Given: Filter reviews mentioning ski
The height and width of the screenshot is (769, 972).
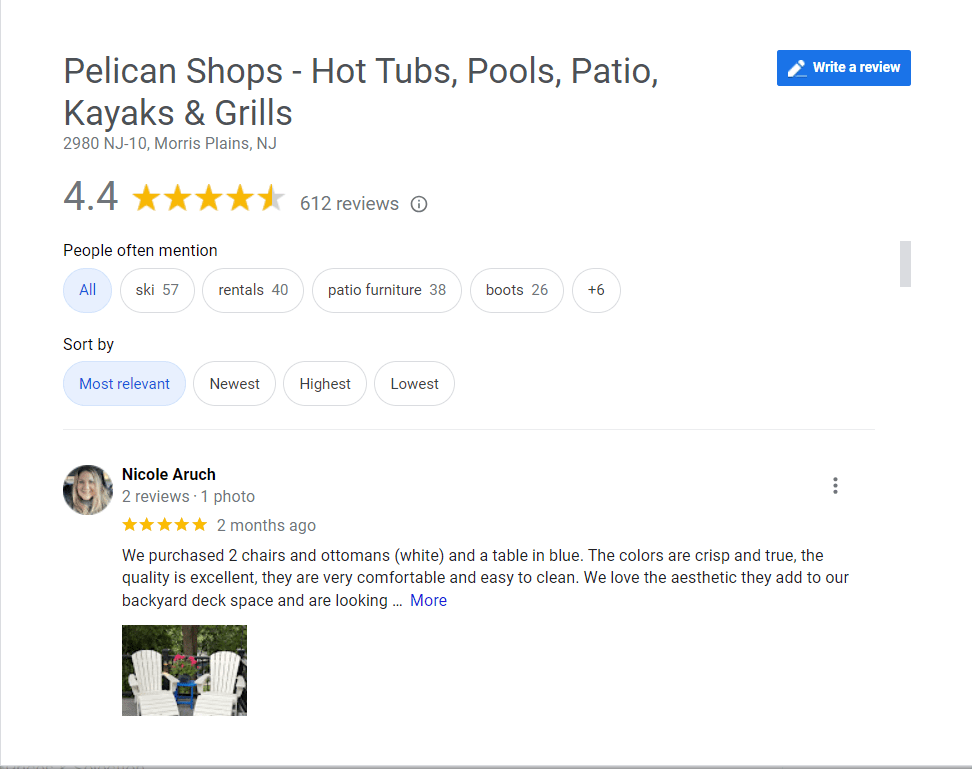Looking at the screenshot, I should click(157, 290).
